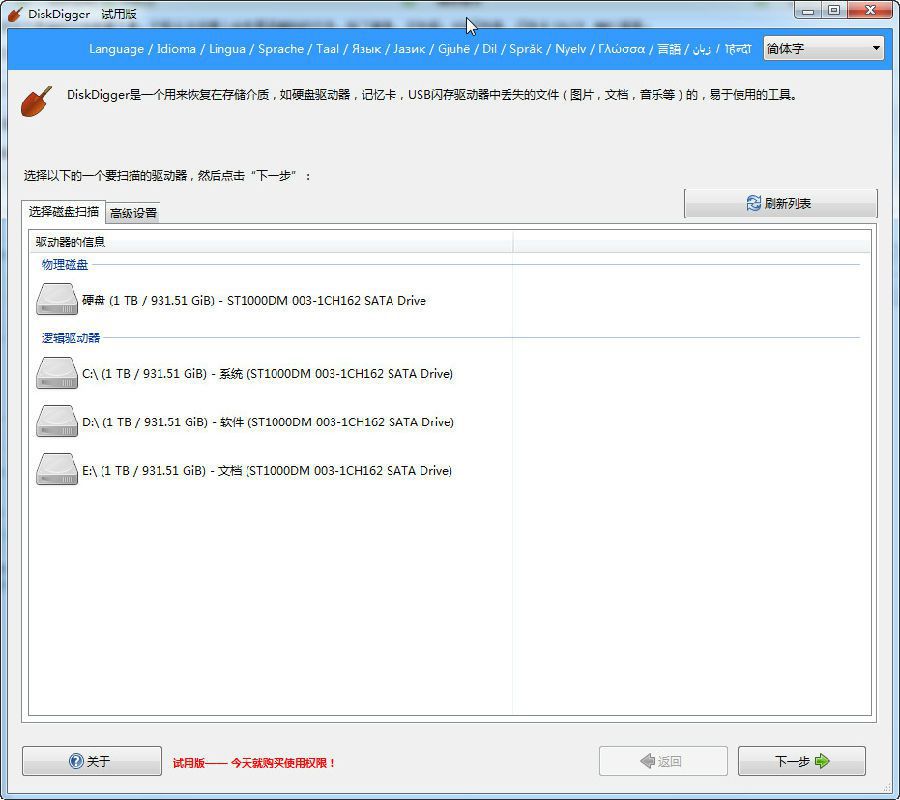This screenshot has width=900, height=800.
Task: Select 硬盘 ST1000DM physical disk entry
Action: 254,300
